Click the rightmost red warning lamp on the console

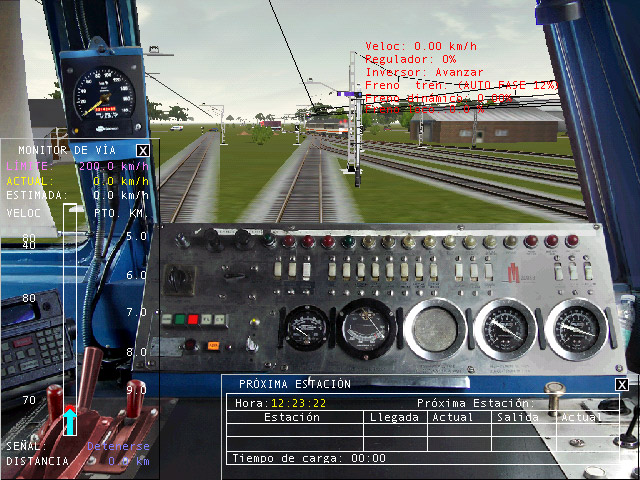click(x=571, y=241)
